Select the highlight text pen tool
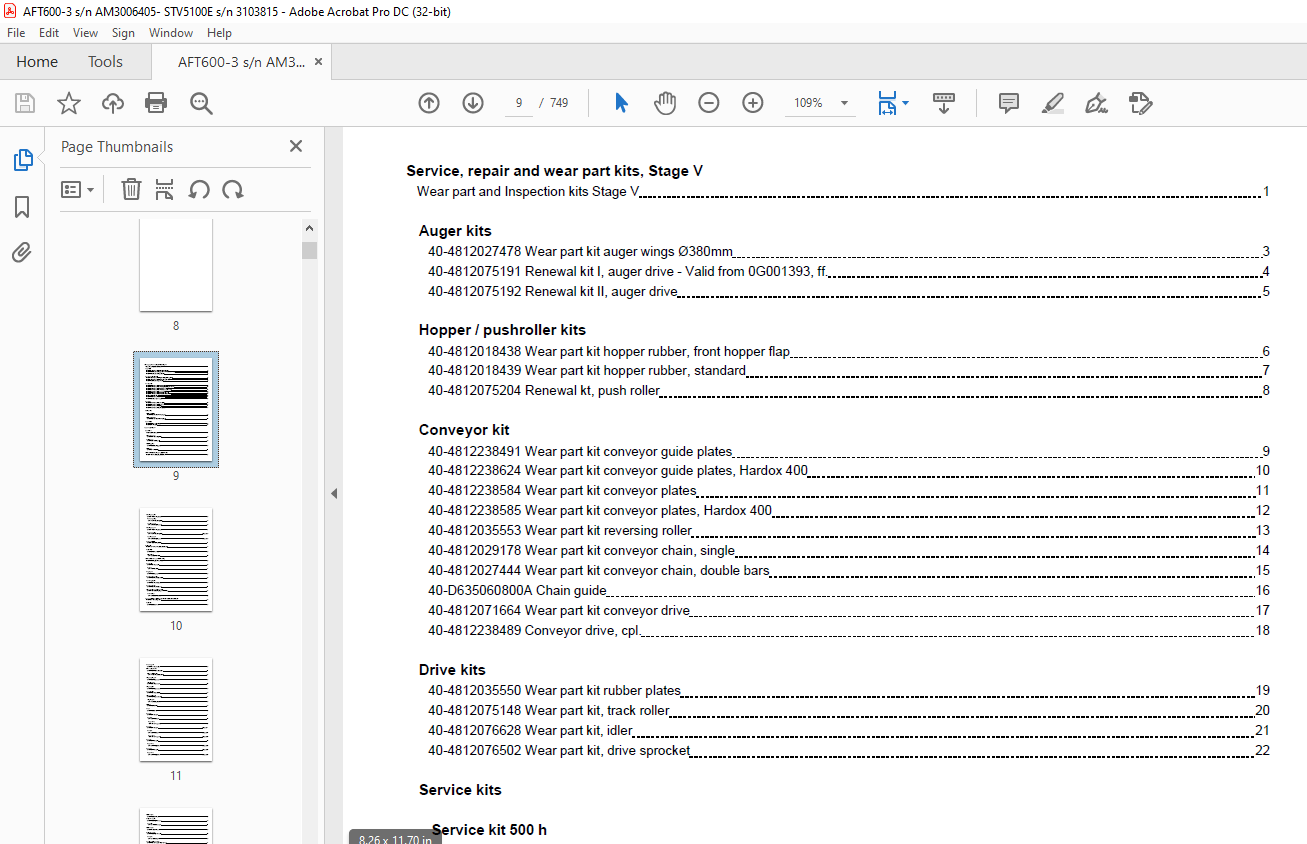This screenshot has width=1307, height=844. point(1052,103)
